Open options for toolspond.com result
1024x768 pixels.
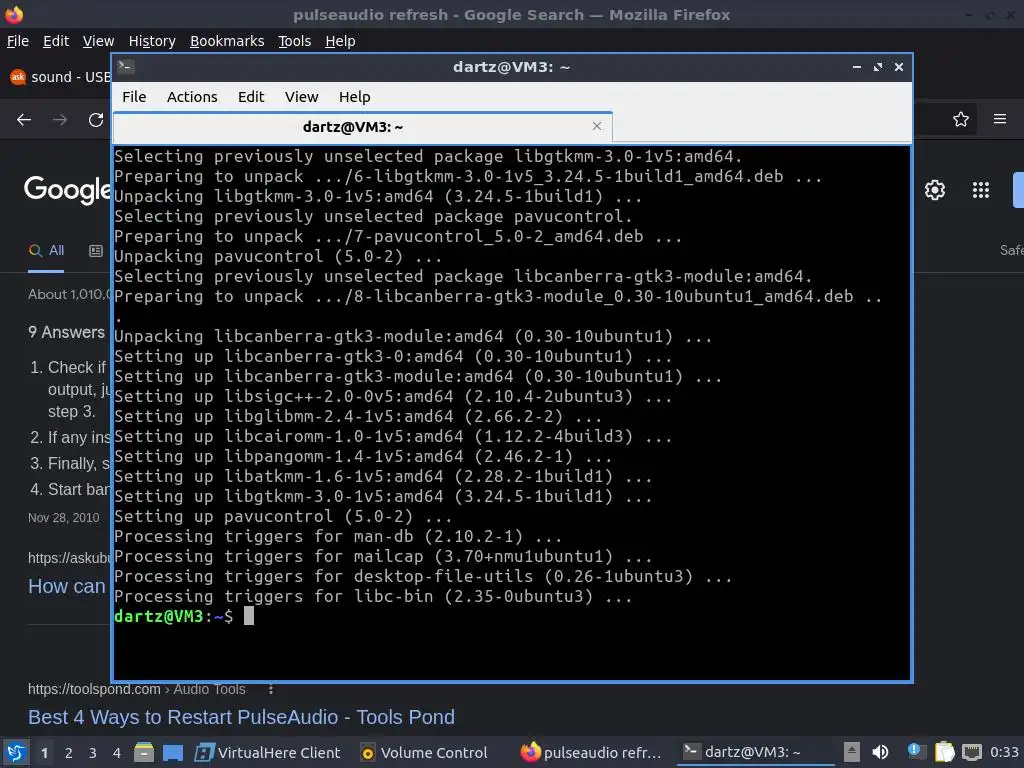coord(270,689)
